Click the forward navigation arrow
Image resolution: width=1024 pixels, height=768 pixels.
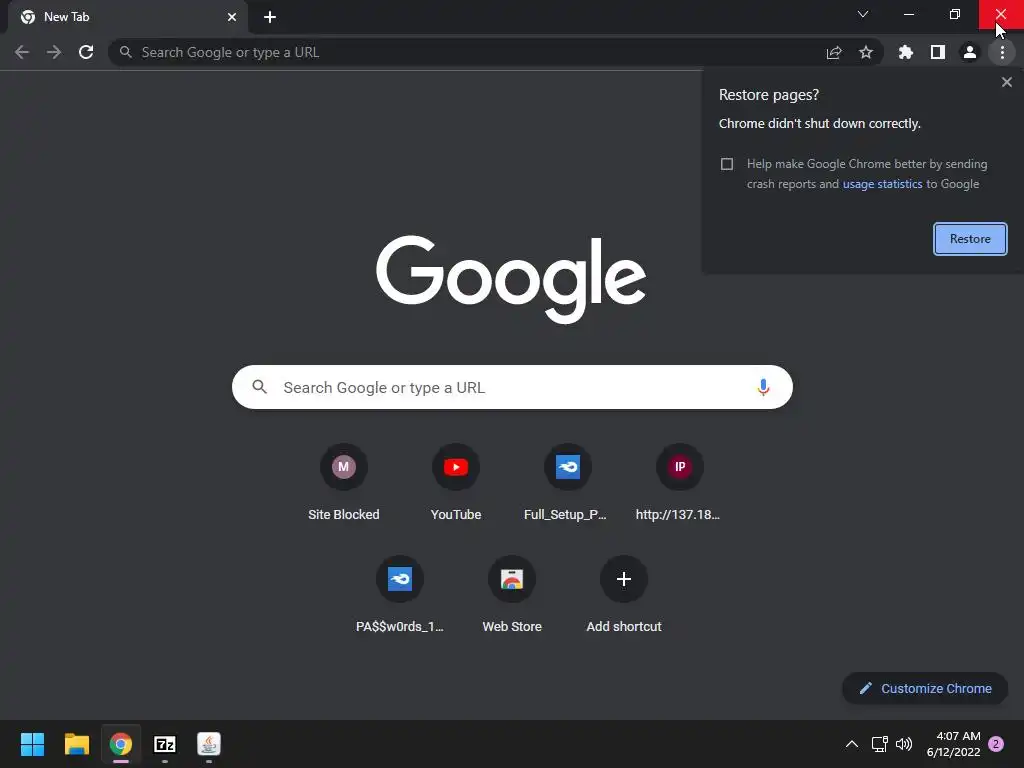point(54,52)
